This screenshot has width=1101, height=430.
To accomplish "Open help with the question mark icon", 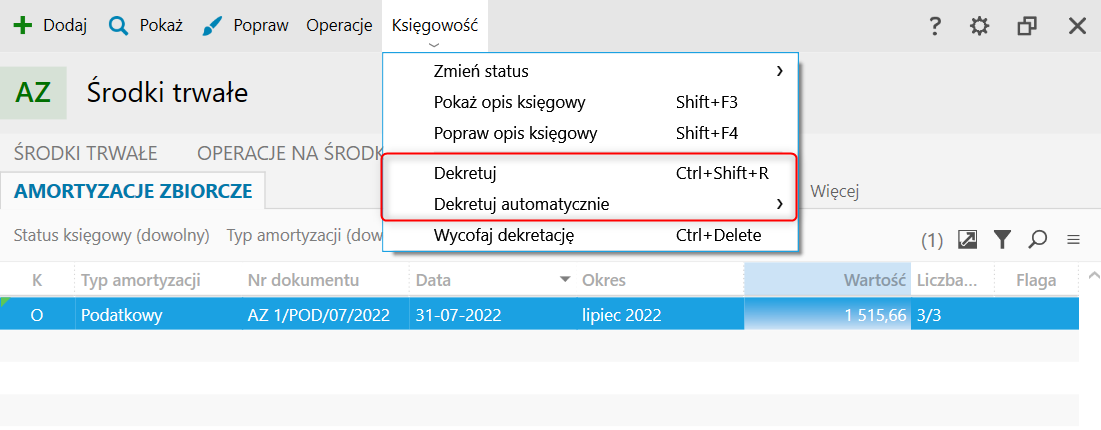I will [x=935, y=26].
